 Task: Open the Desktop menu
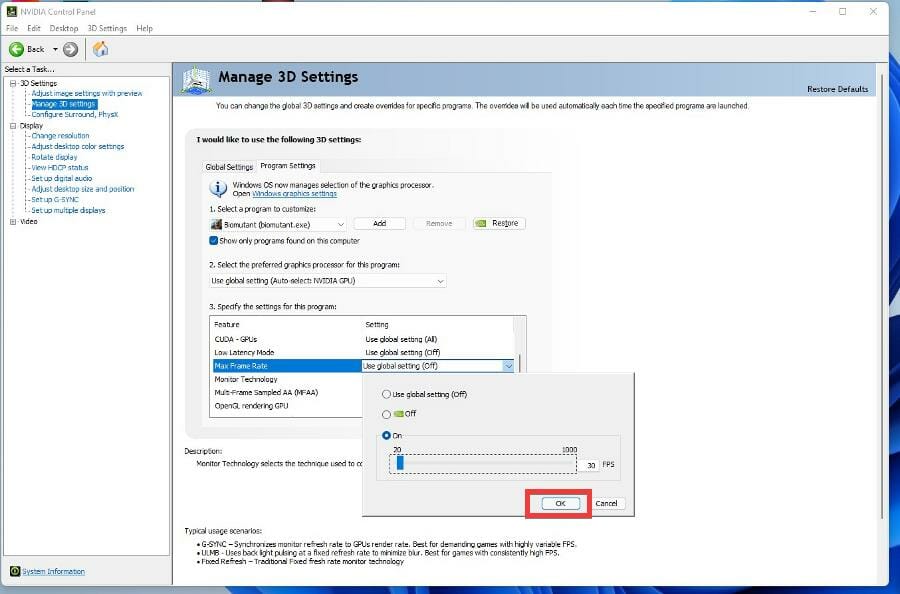click(64, 28)
